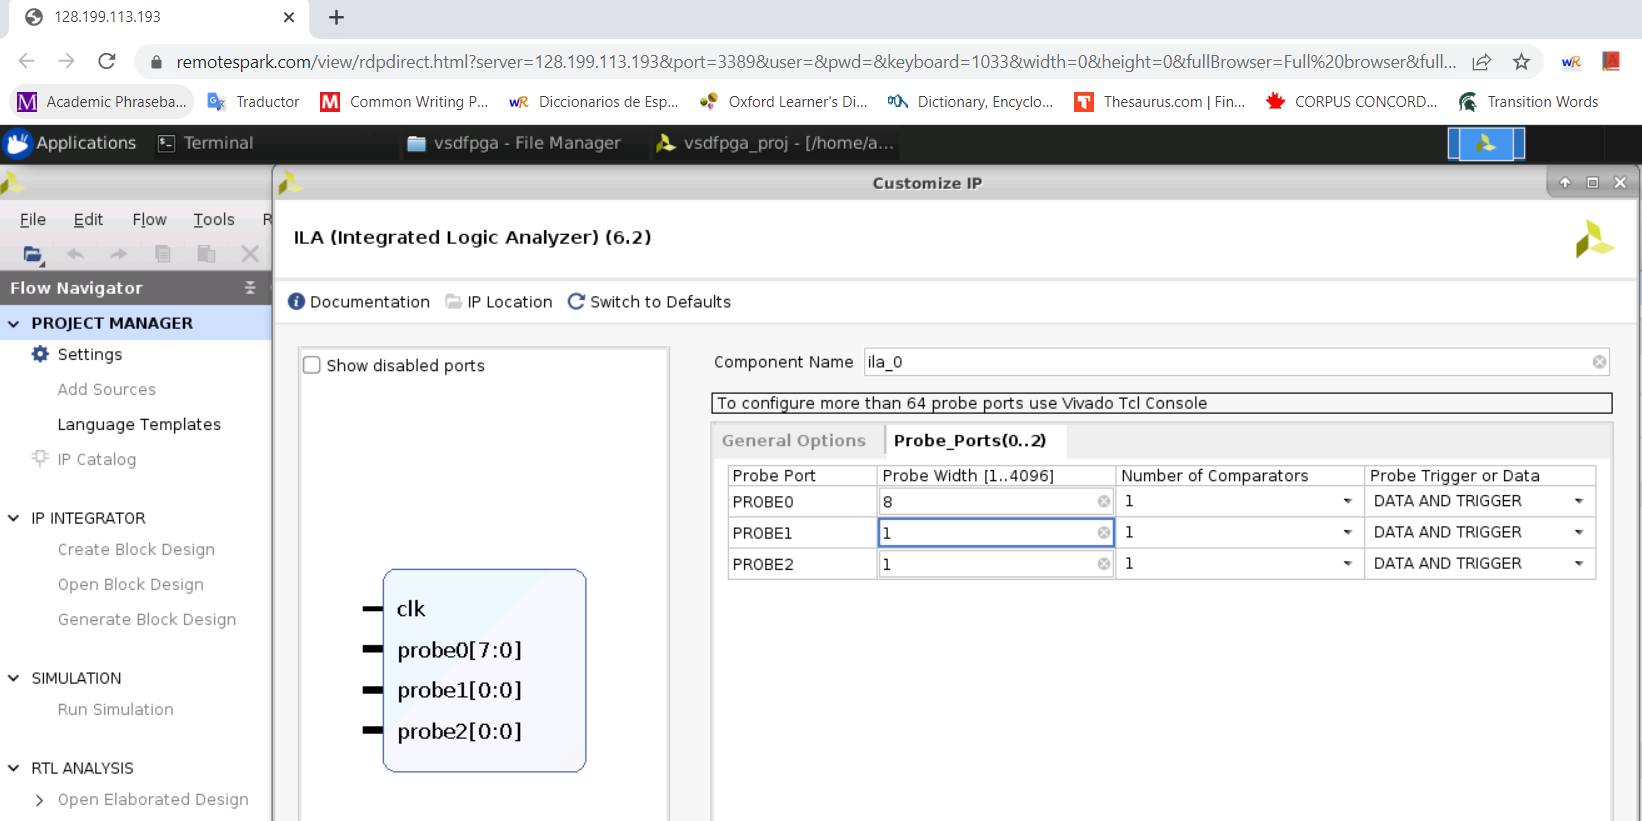The height and width of the screenshot is (821, 1642).
Task: Expand Open Elaborated Design item
Action: click(39, 800)
